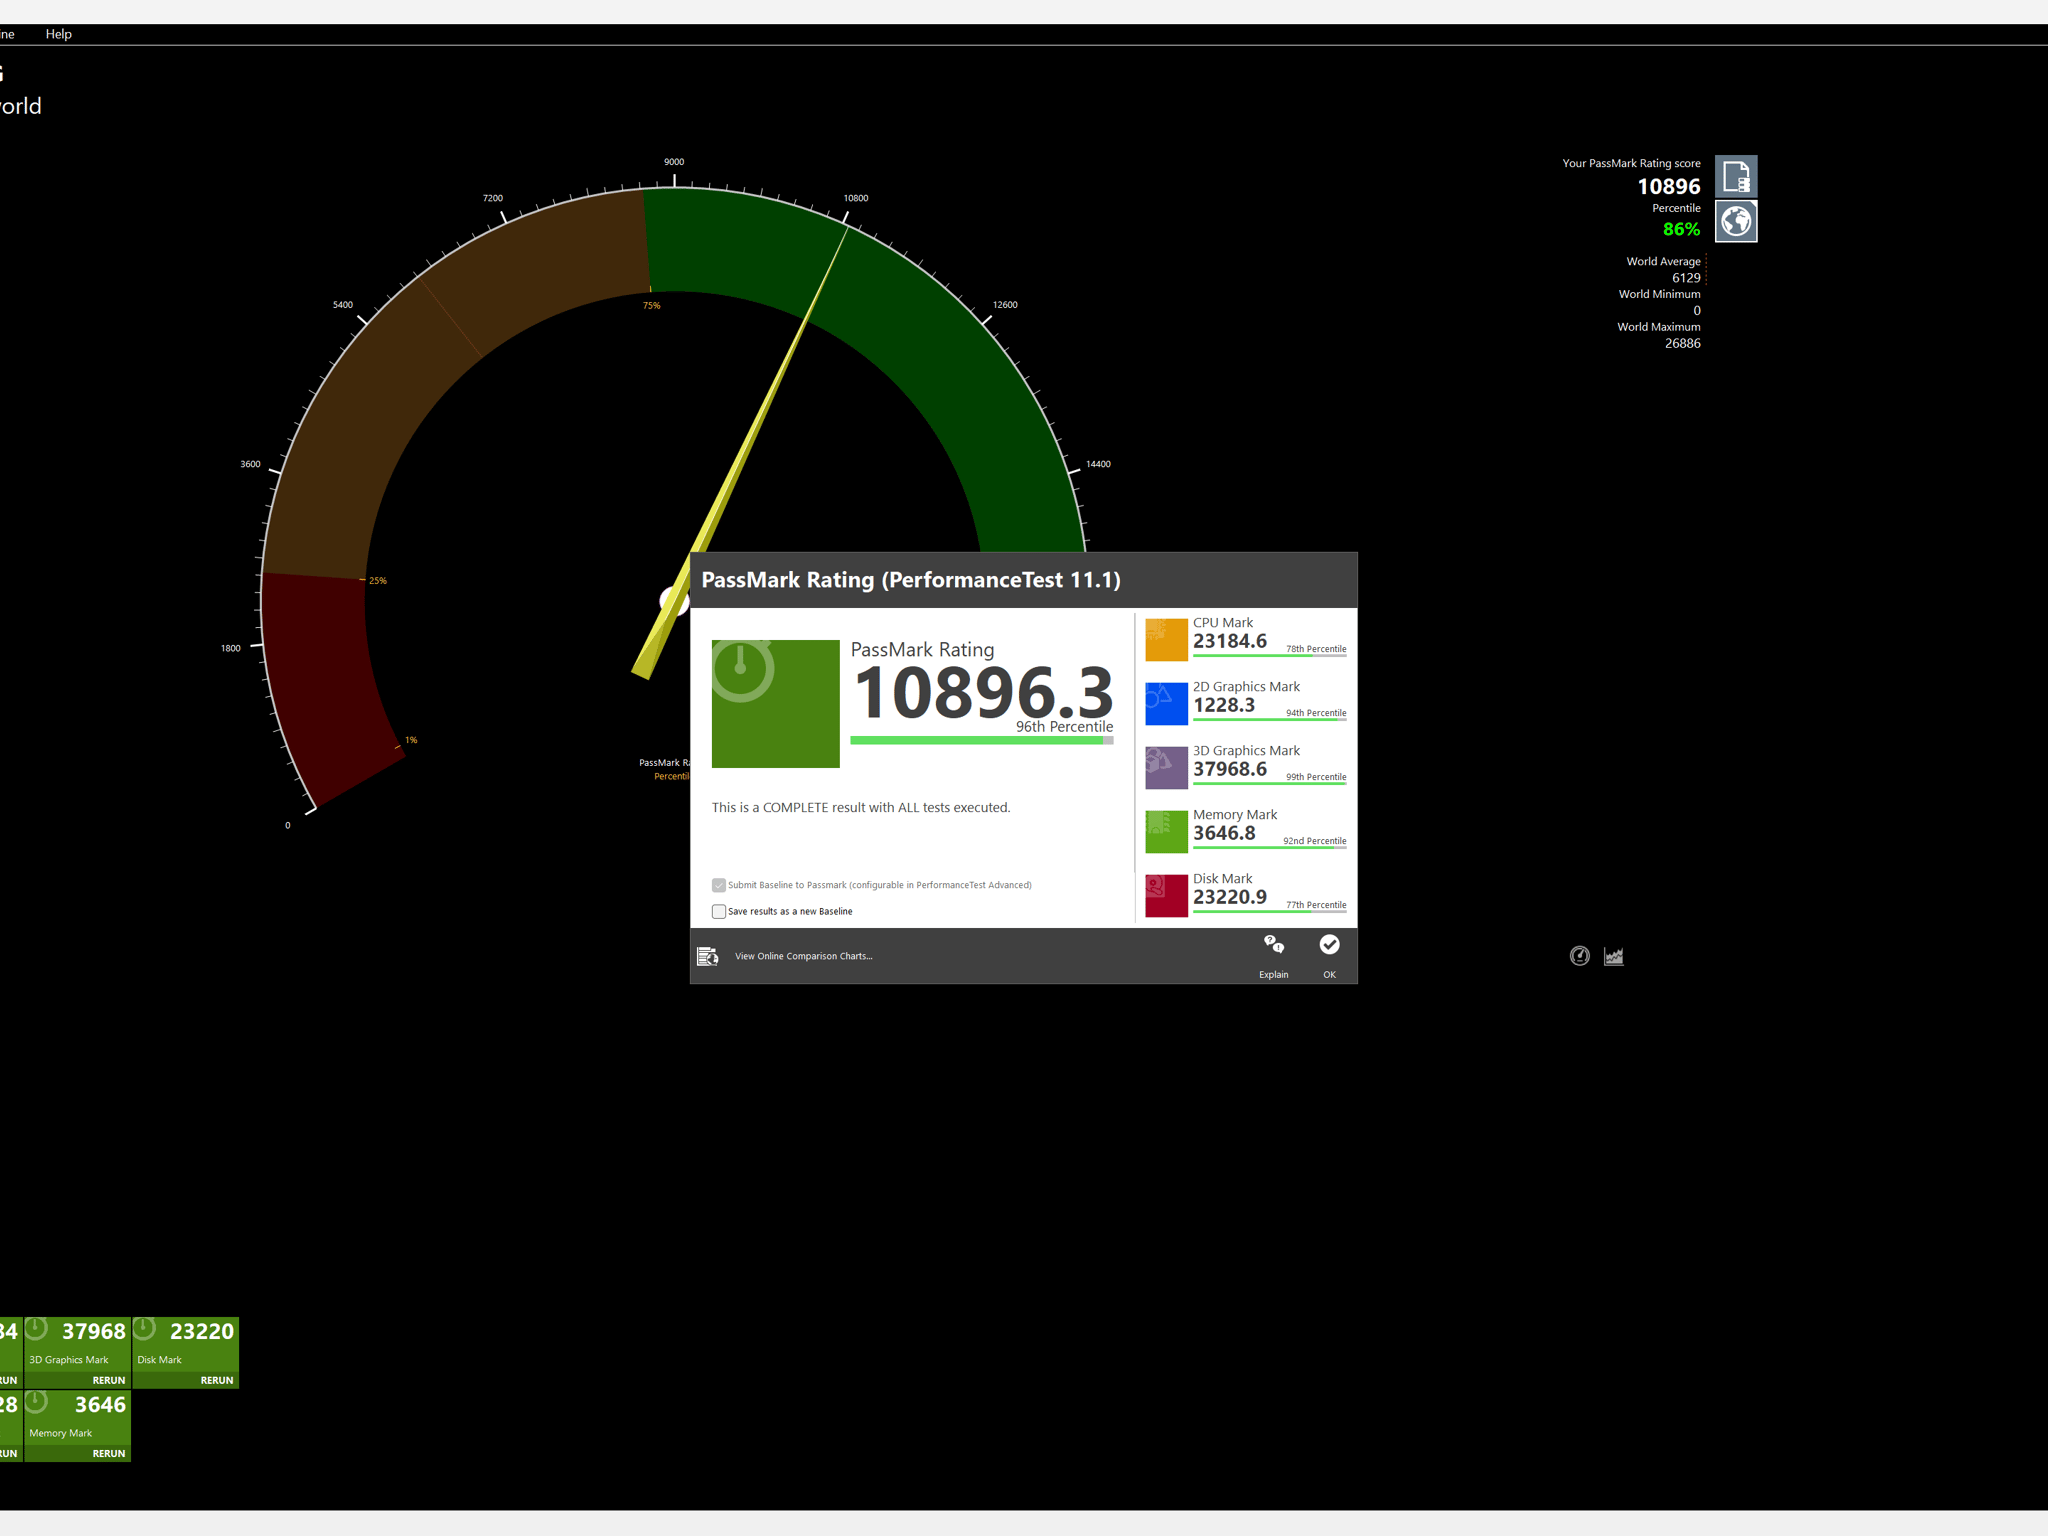Click the CPU Mark score "23184.6"
The height and width of the screenshot is (1536, 2048).
point(1230,641)
